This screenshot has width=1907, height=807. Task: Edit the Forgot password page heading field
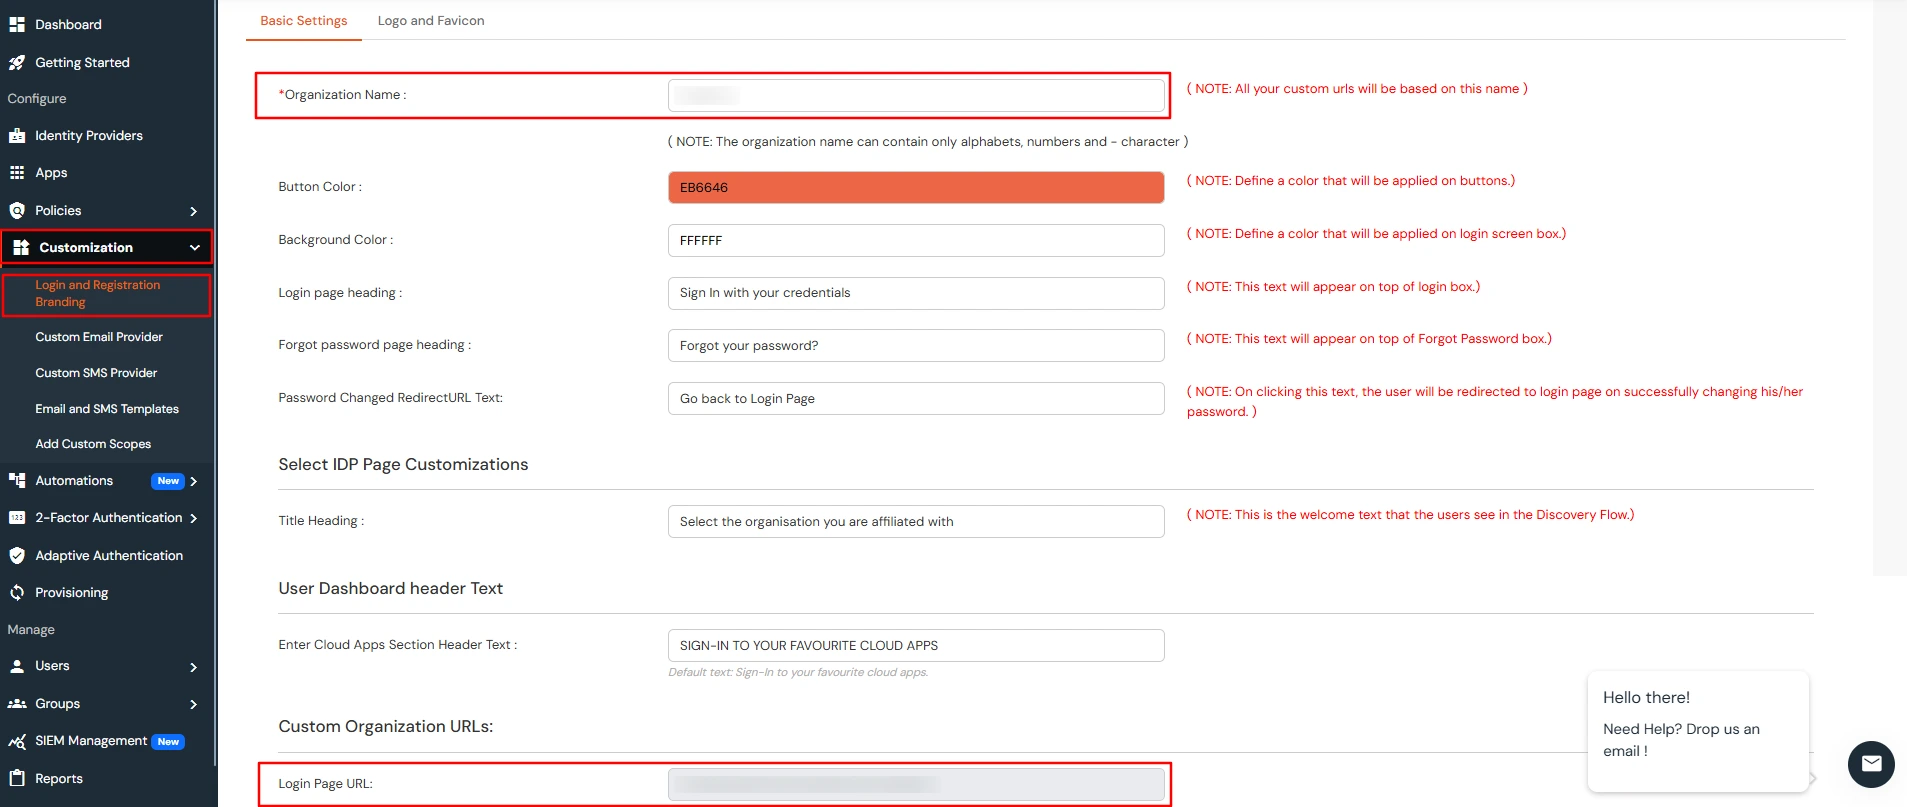(916, 345)
